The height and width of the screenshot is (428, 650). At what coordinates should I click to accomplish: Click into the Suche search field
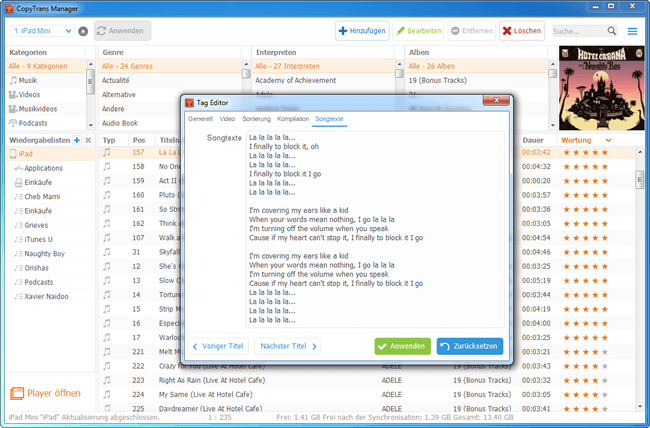pos(579,31)
